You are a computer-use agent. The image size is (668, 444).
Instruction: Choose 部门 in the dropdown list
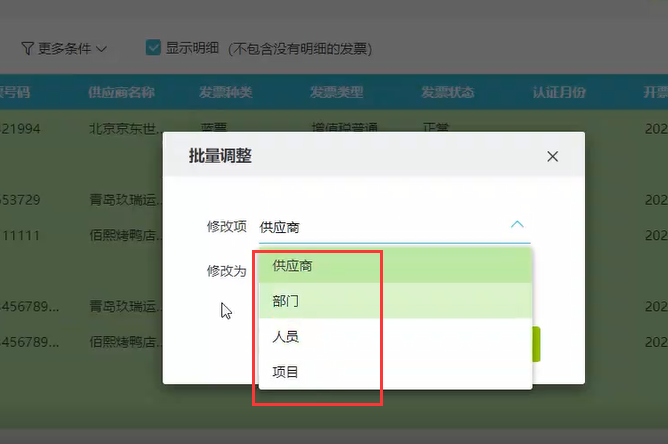pyautogui.click(x=286, y=301)
